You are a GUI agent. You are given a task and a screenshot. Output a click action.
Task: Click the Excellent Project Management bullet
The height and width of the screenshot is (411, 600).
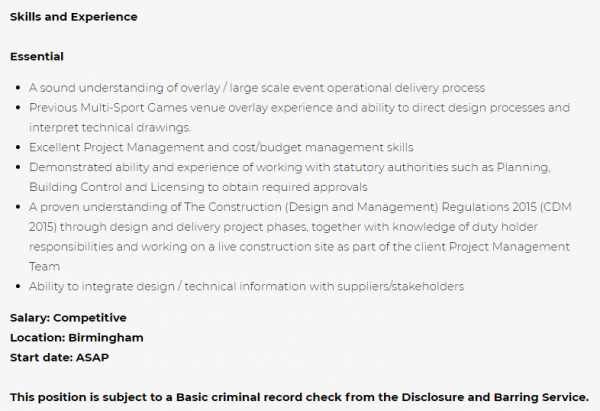click(221, 148)
